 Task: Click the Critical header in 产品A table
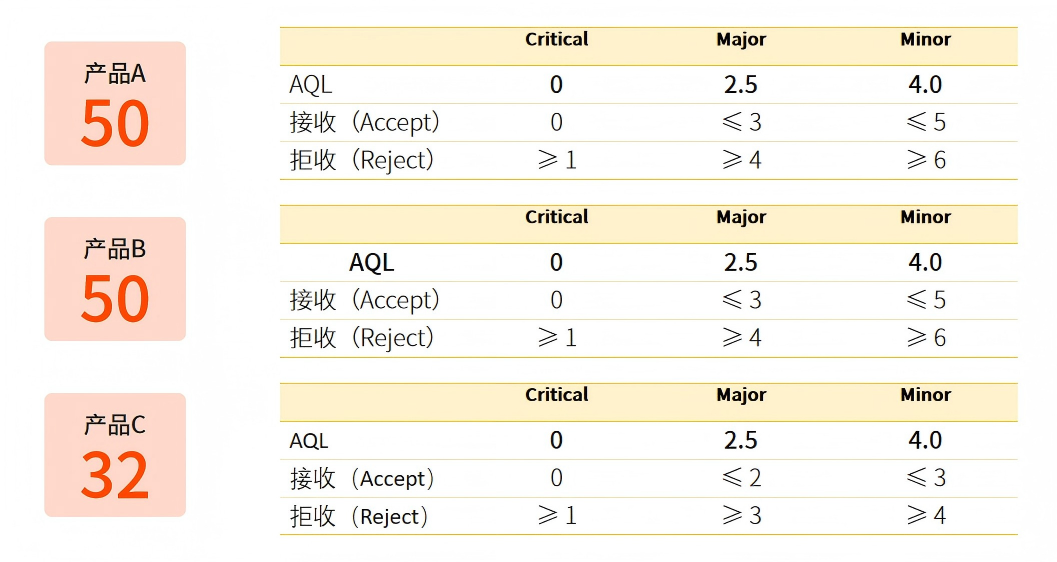click(556, 40)
